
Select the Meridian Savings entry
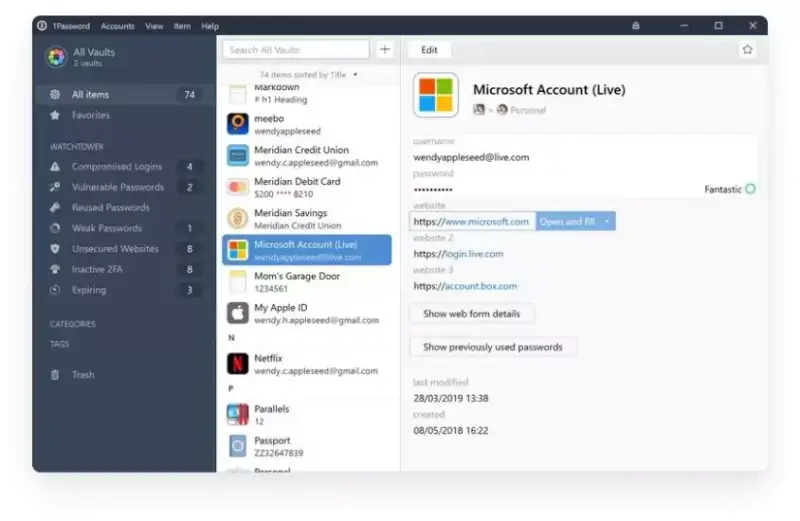pyautogui.click(x=307, y=218)
